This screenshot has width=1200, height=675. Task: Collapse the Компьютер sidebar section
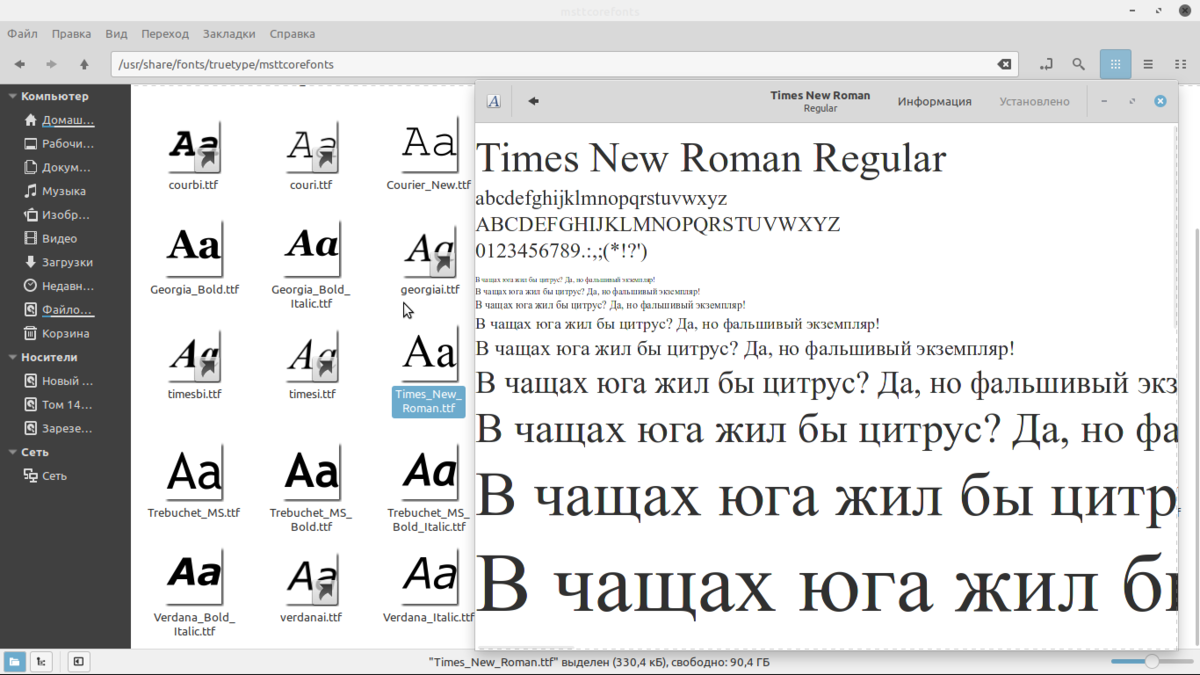click(x=12, y=97)
